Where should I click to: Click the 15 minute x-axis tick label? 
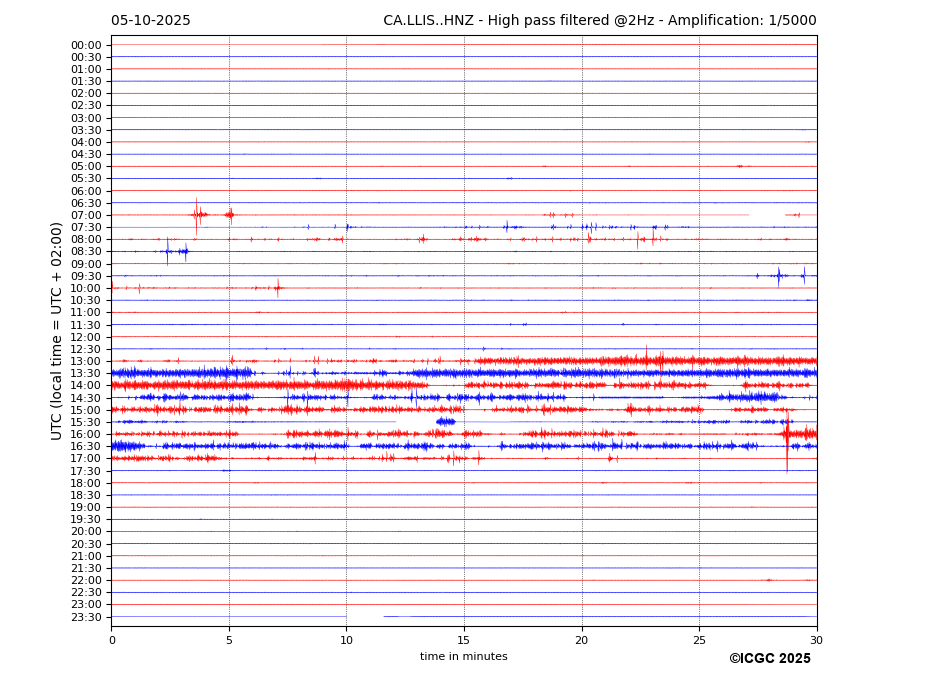click(464, 640)
